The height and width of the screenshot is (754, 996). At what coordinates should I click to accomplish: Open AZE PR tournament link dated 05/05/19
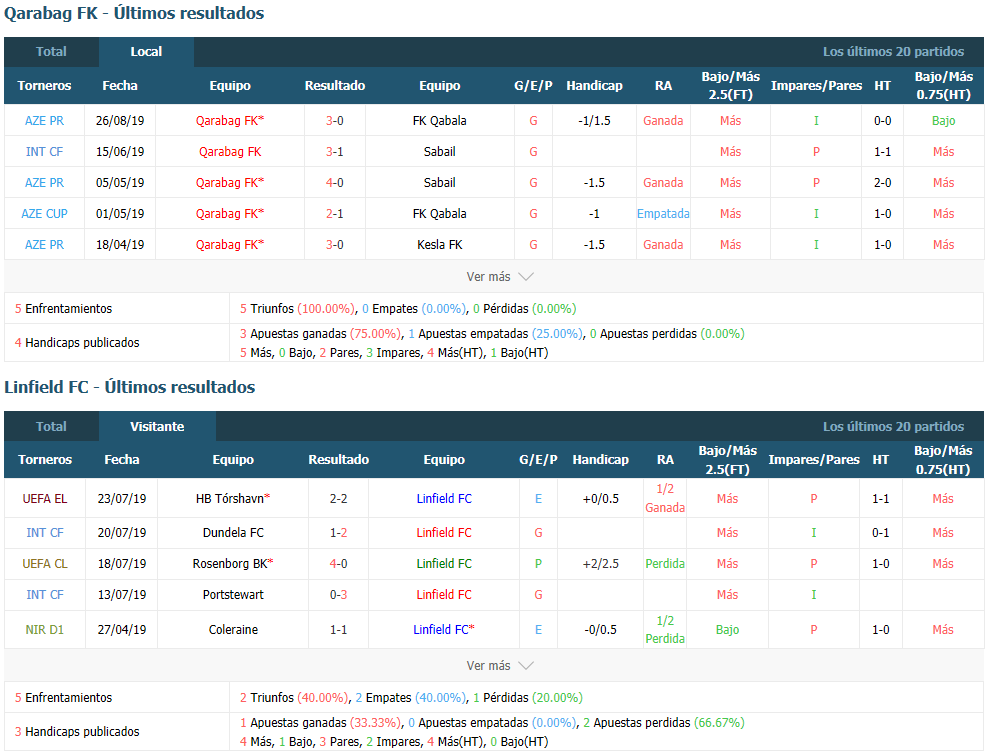click(x=44, y=183)
